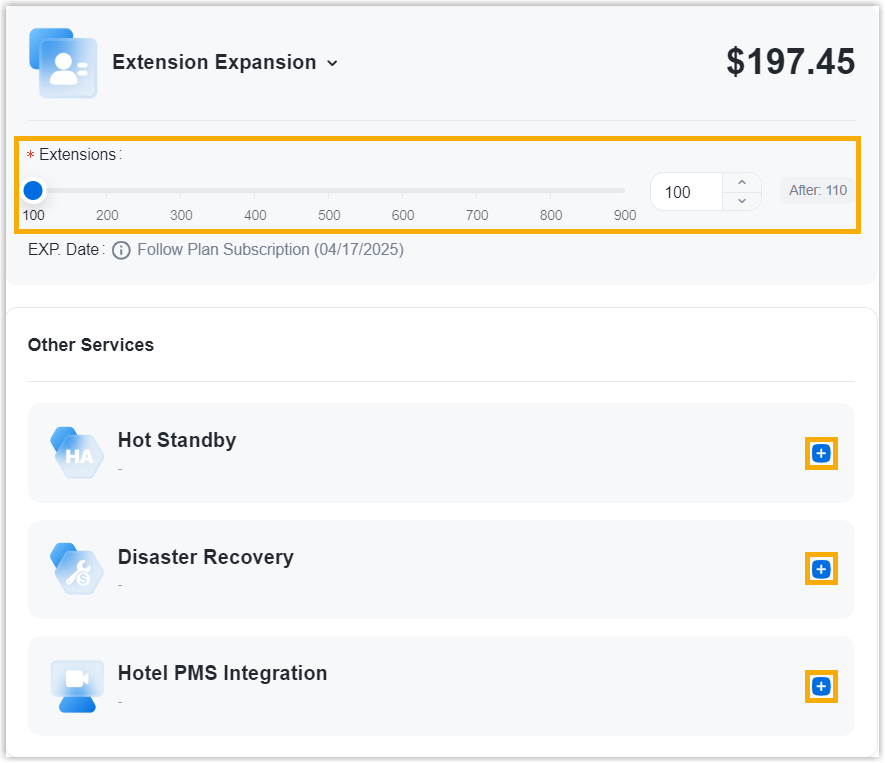The image size is (885, 763).
Task: Click the Follow Plan Subscription date text
Action: click(270, 250)
